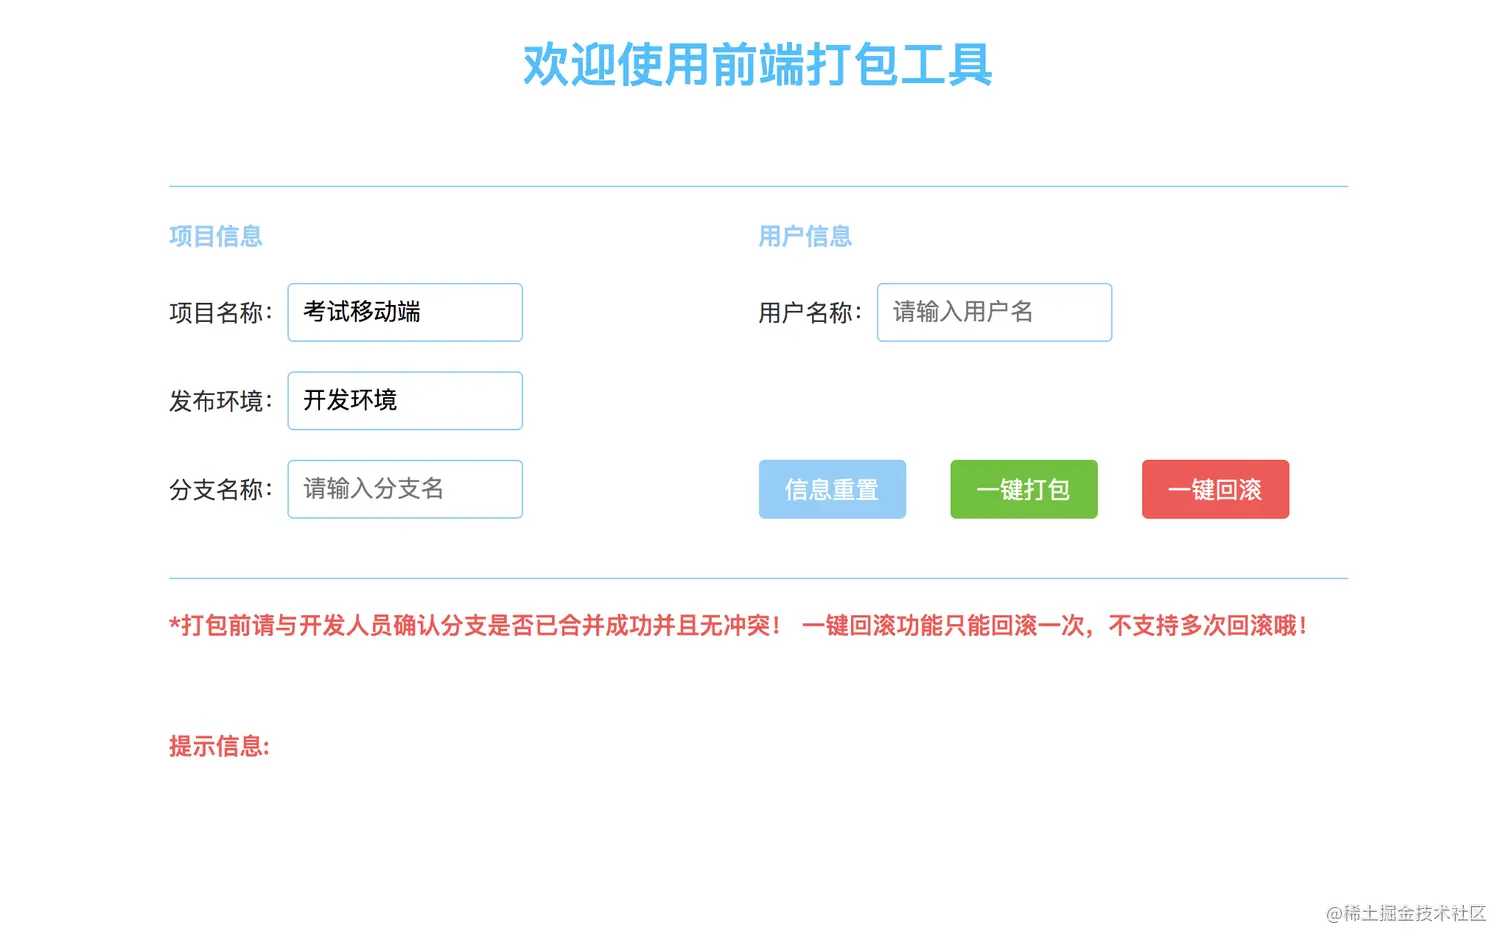Click the red 提示信息 label

coord(219,746)
